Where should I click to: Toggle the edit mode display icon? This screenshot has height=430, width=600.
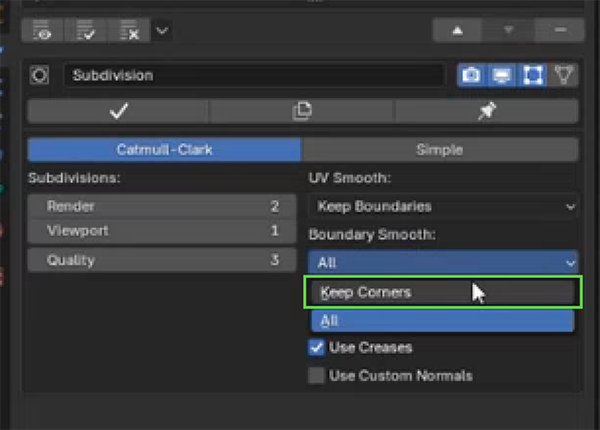(x=532, y=75)
